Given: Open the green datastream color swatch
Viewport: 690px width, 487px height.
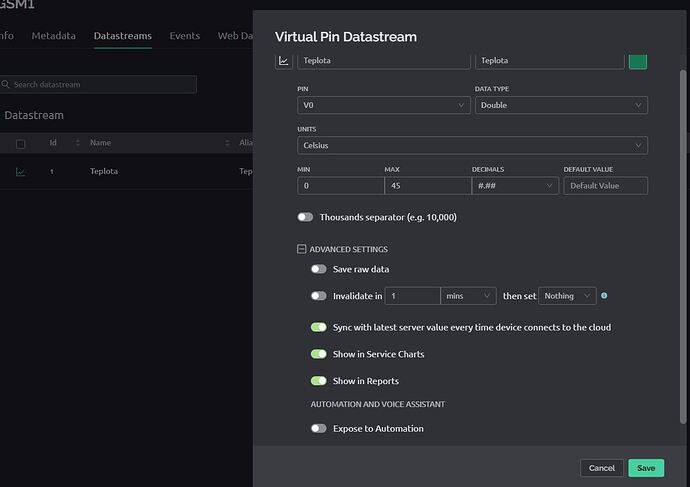Looking at the screenshot, I should [x=637, y=61].
